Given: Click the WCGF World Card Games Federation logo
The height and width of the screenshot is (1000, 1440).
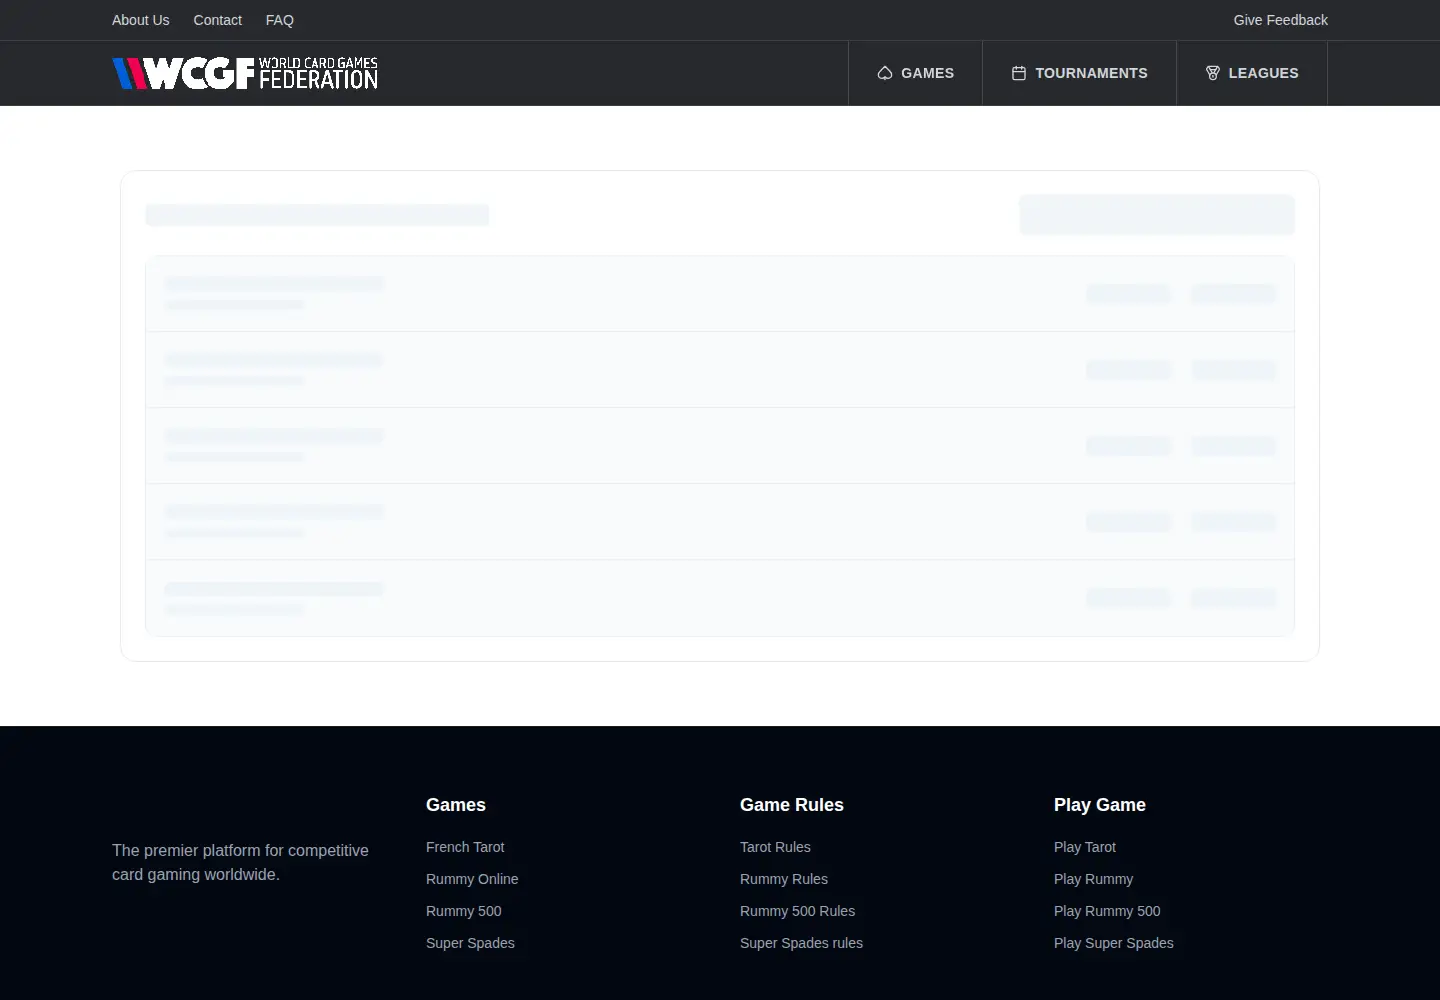Looking at the screenshot, I should pos(245,73).
